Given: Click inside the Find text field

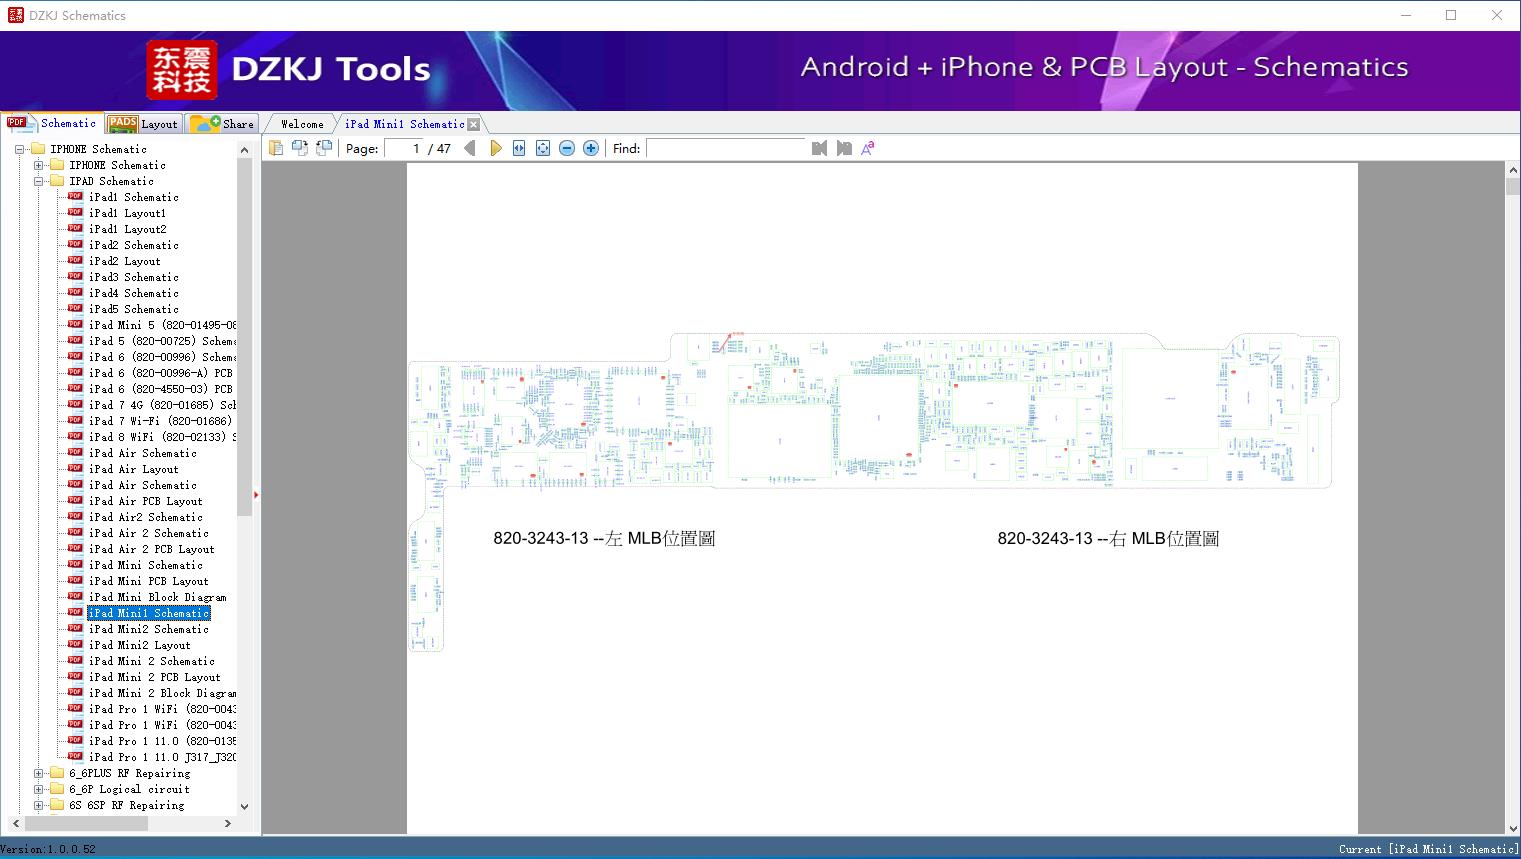Looking at the screenshot, I should click(727, 148).
